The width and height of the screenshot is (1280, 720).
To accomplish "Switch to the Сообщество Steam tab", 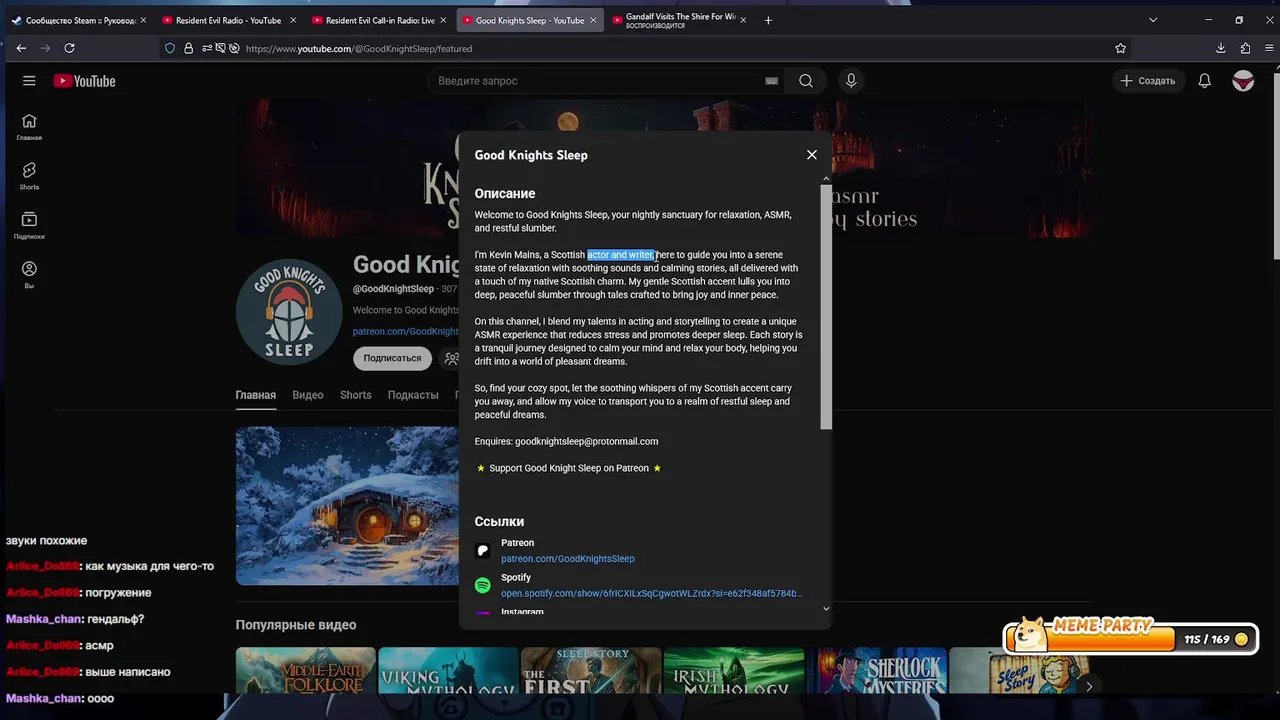I will pyautogui.click(x=78, y=20).
